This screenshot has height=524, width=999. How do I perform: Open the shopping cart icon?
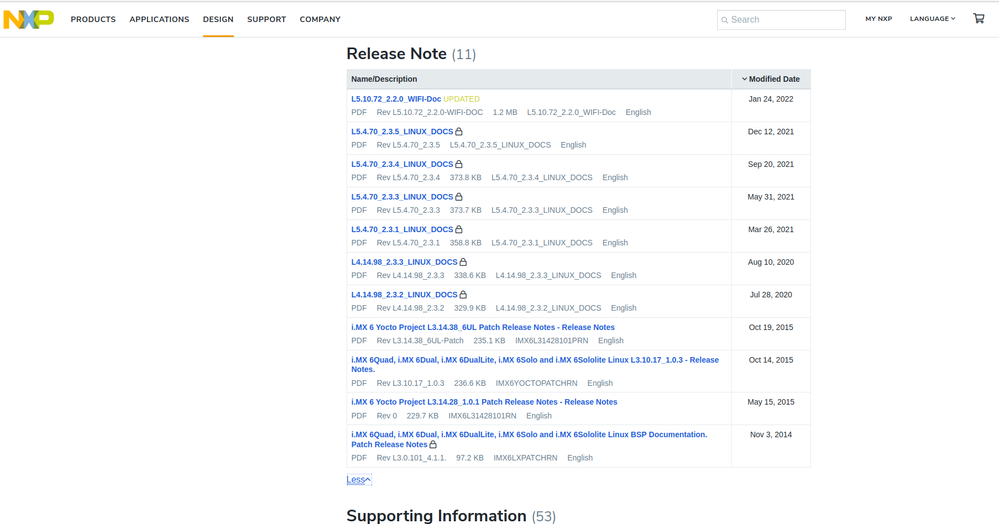coord(979,18)
